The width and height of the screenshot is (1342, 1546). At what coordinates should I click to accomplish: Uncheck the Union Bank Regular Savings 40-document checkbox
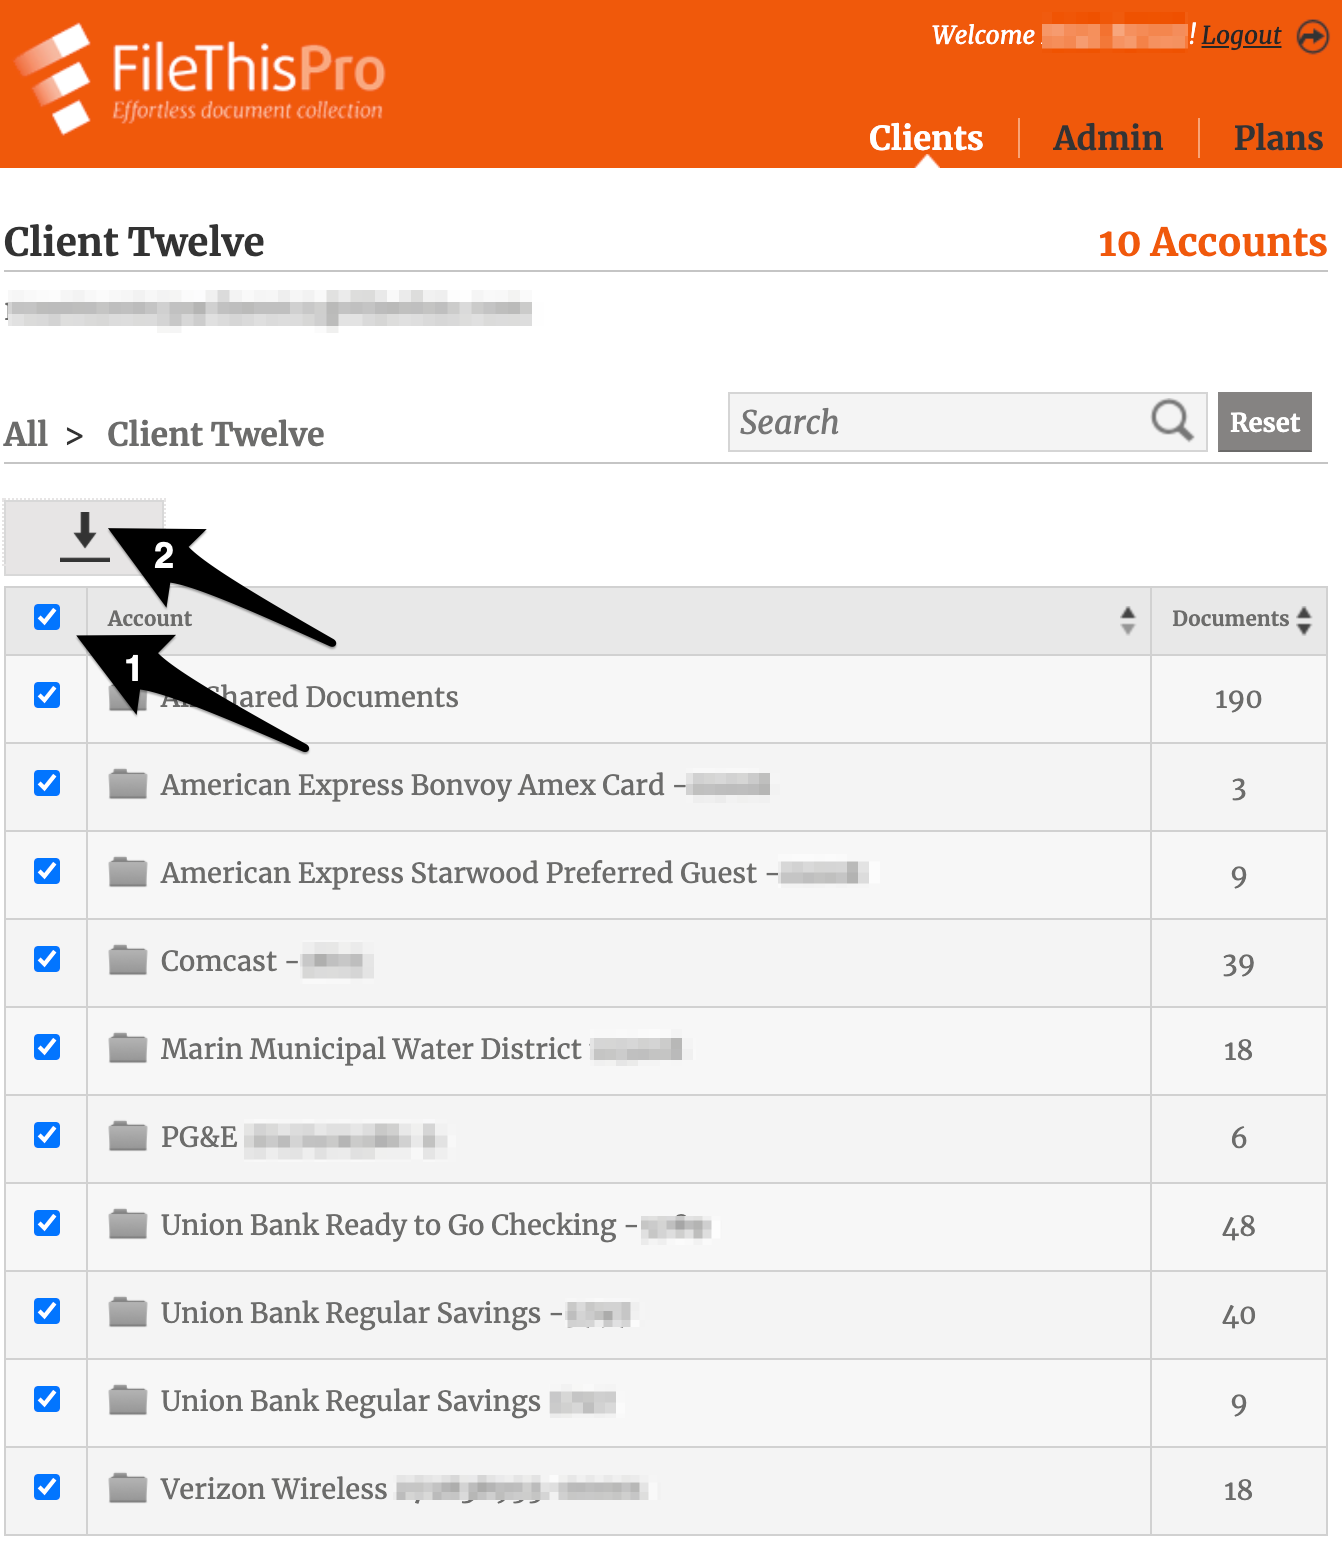(47, 1311)
